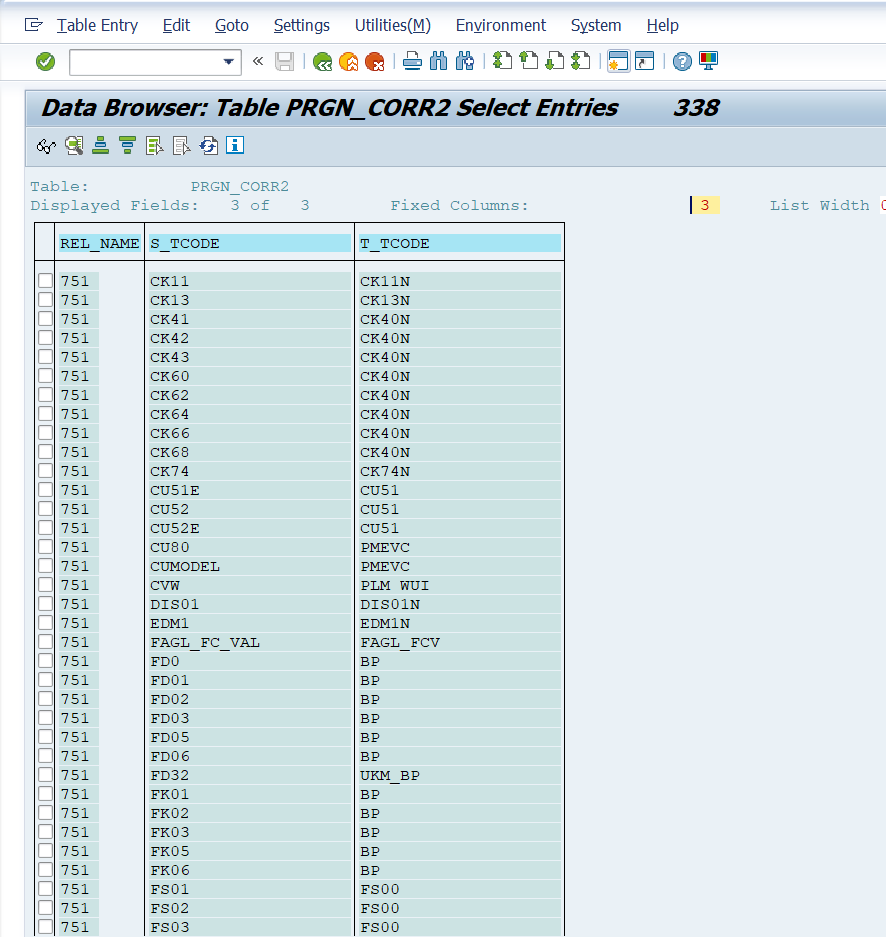Click the Sort Ascending icon
The height and width of the screenshot is (937, 886).
coord(100,145)
